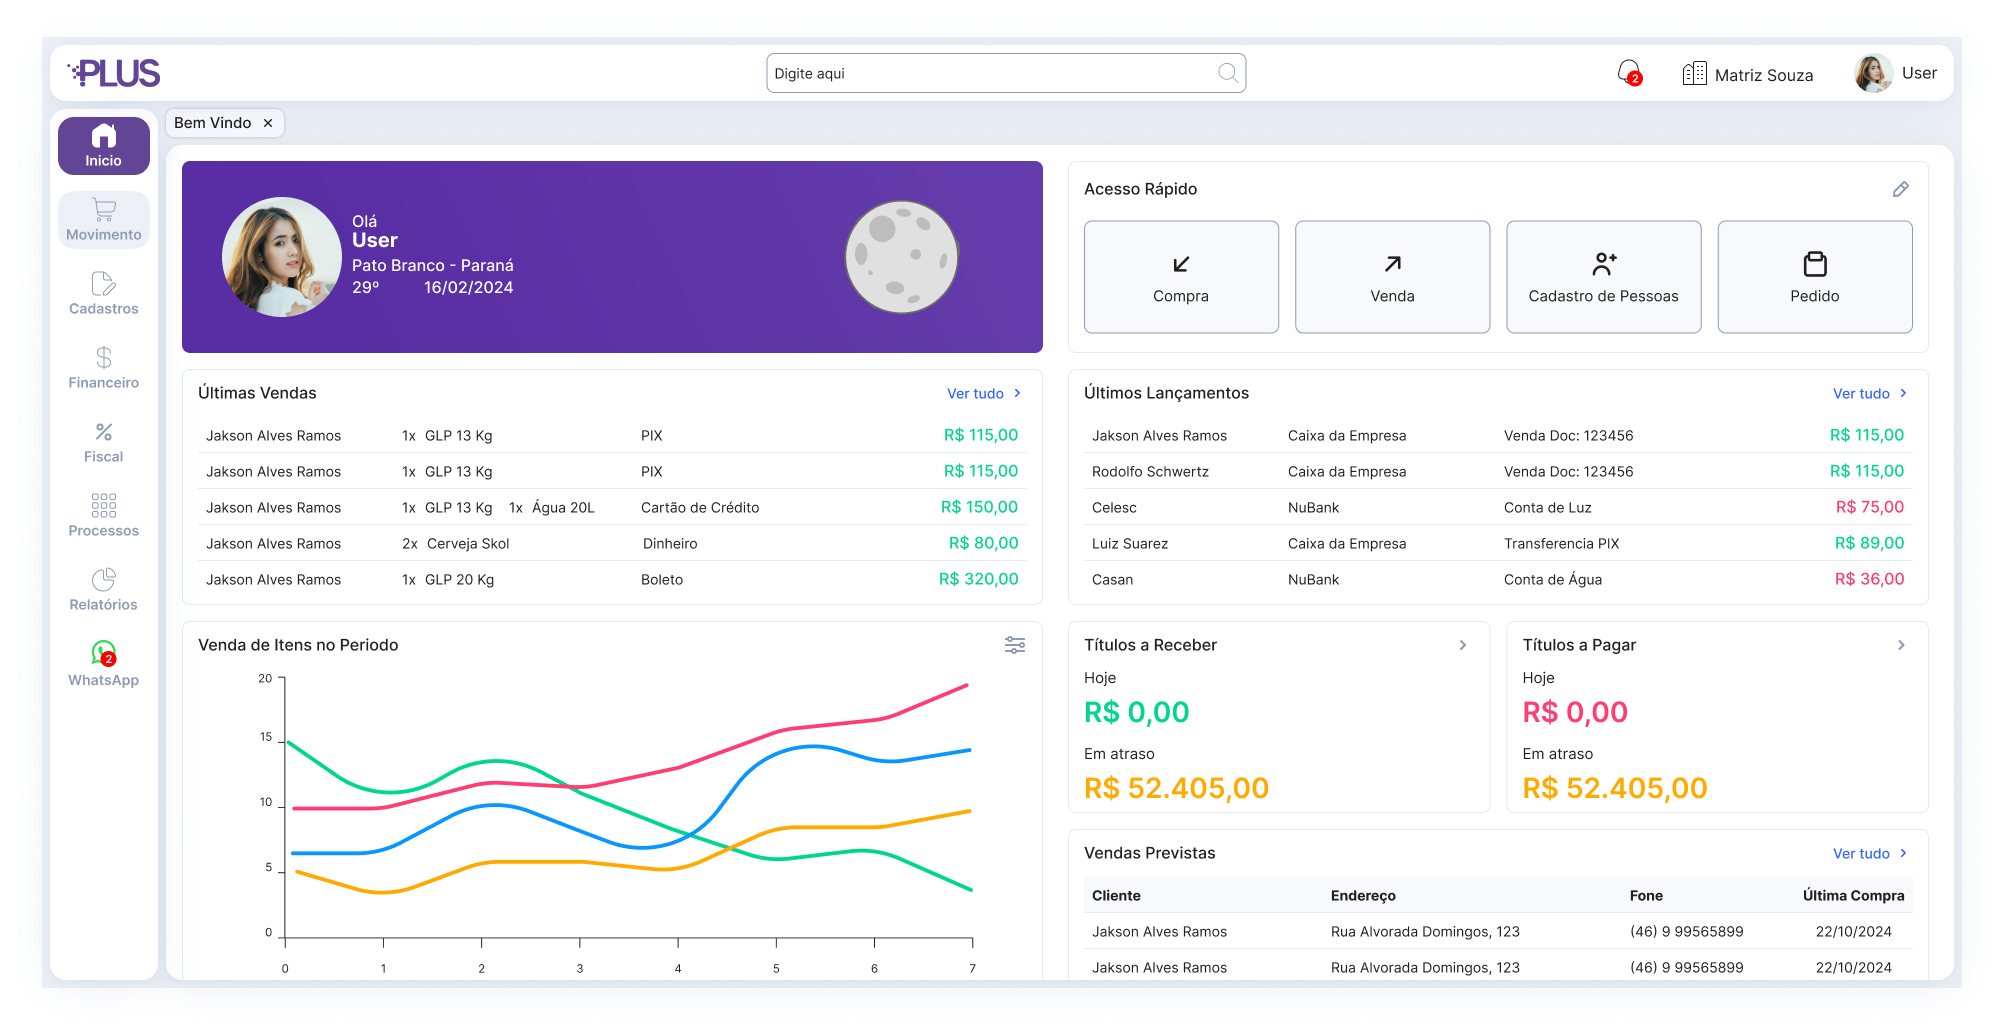
Task: Switch to the Bem Vindo tab
Action: pos(212,123)
